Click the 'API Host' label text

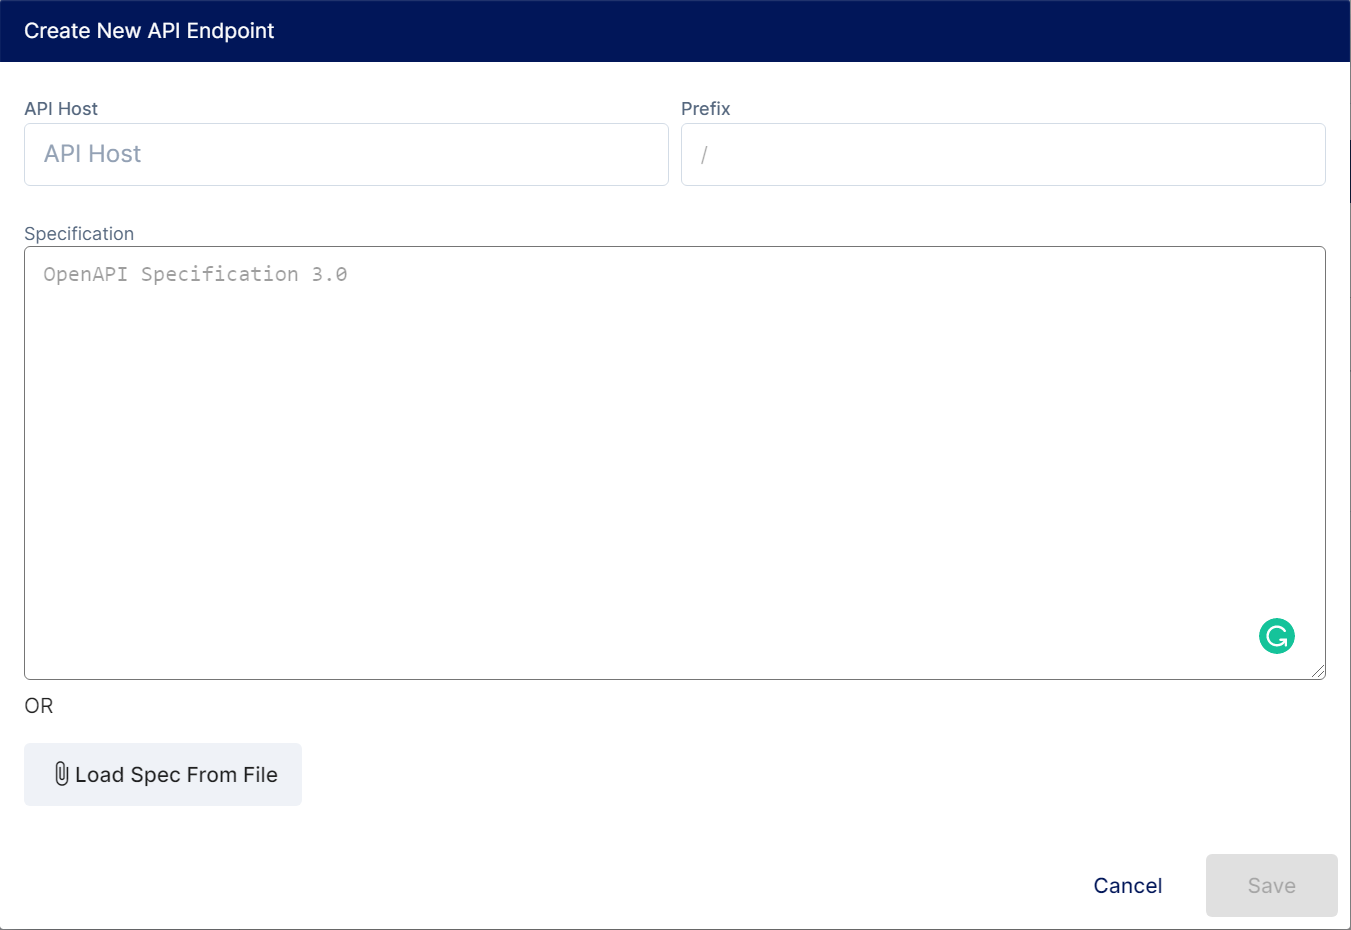click(61, 109)
